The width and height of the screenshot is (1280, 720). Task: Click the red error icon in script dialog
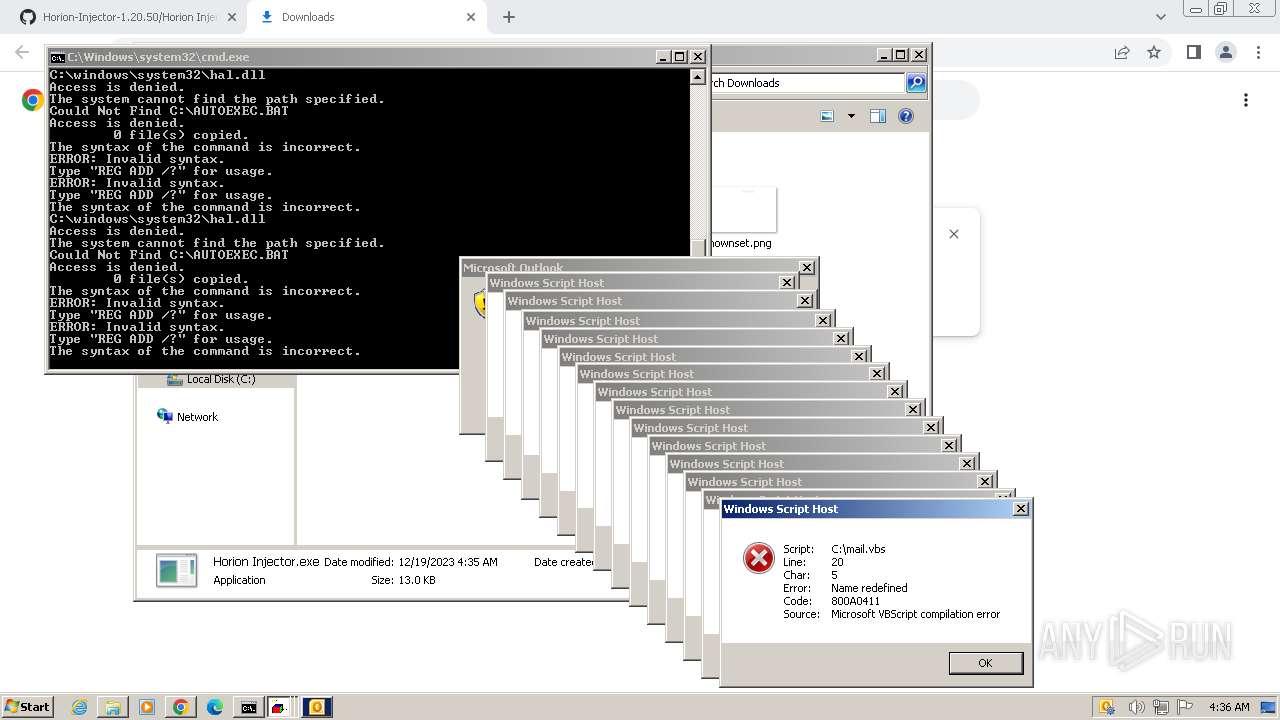(x=759, y=558)
